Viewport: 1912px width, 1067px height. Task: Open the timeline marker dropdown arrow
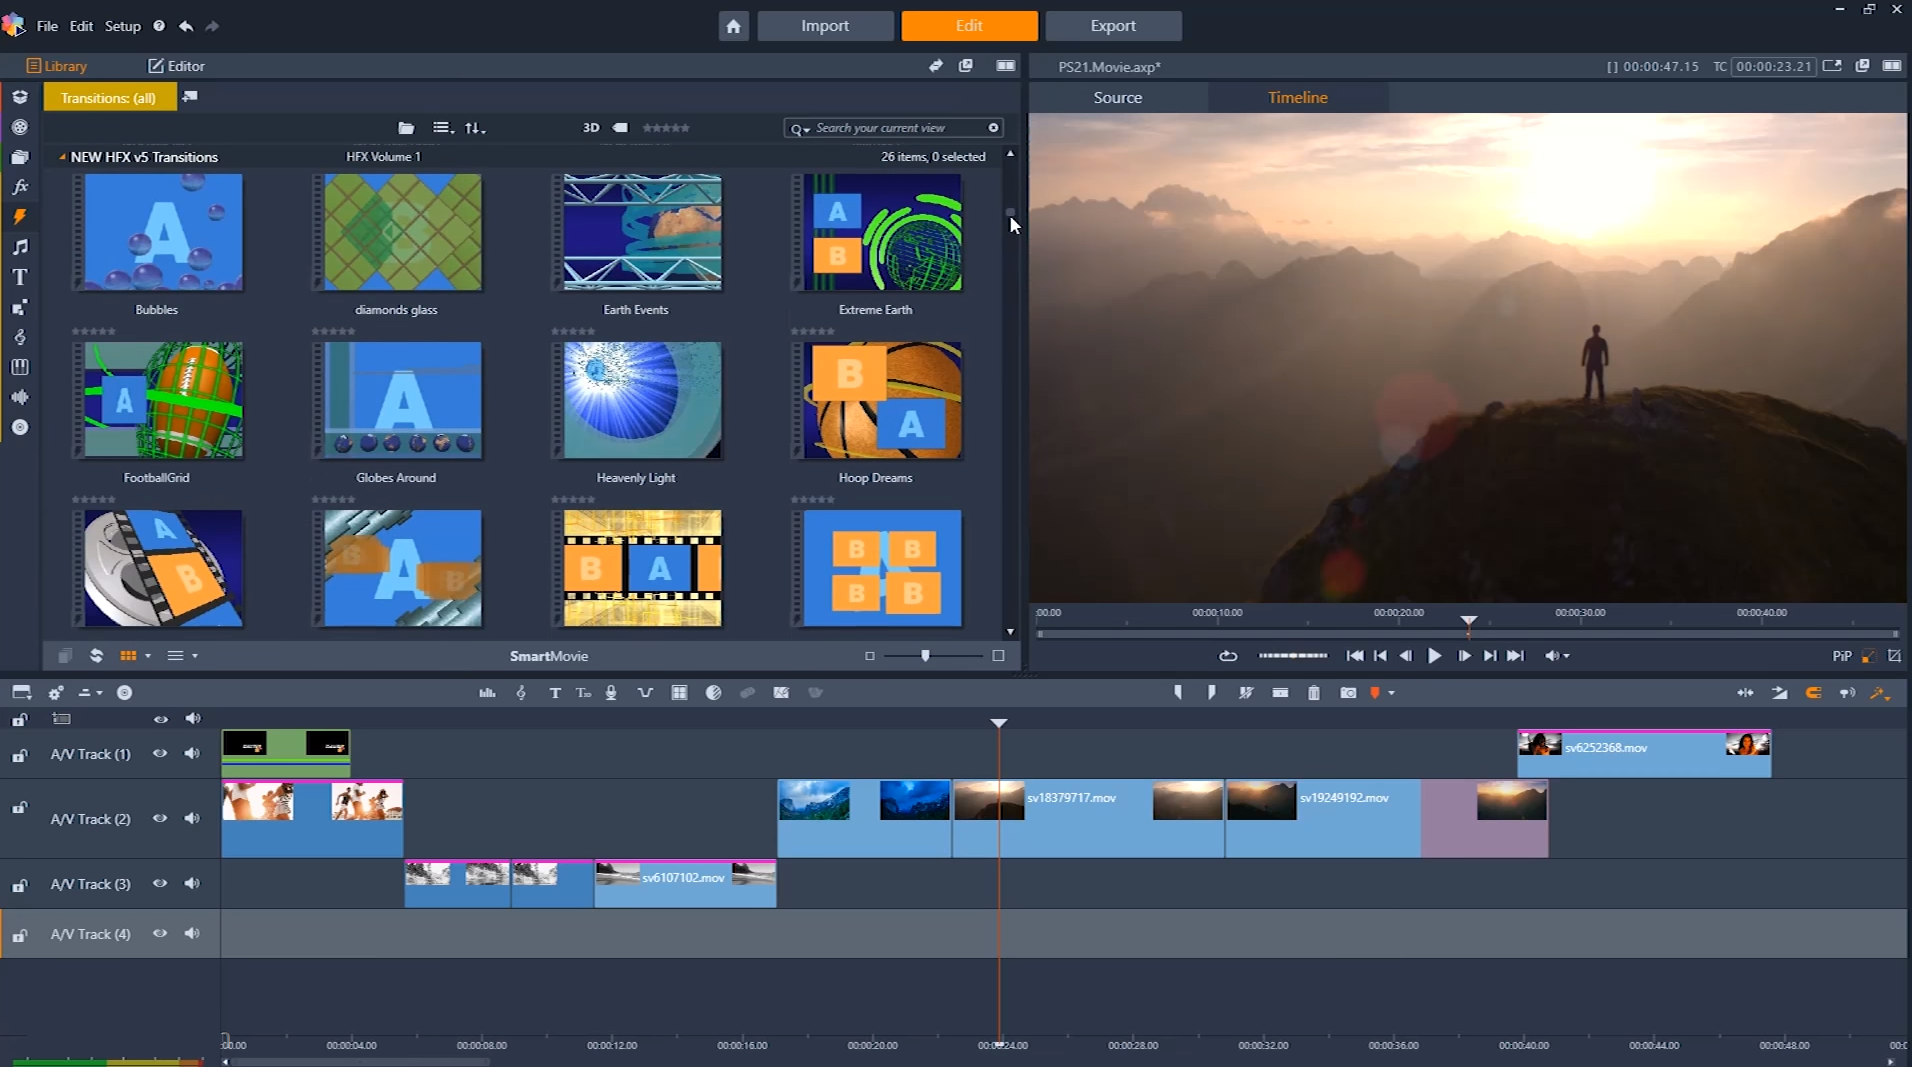click(1391, 693)
